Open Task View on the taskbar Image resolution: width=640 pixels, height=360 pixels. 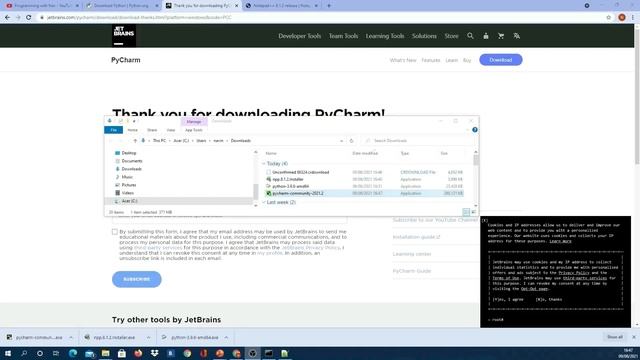pos(56,353)
